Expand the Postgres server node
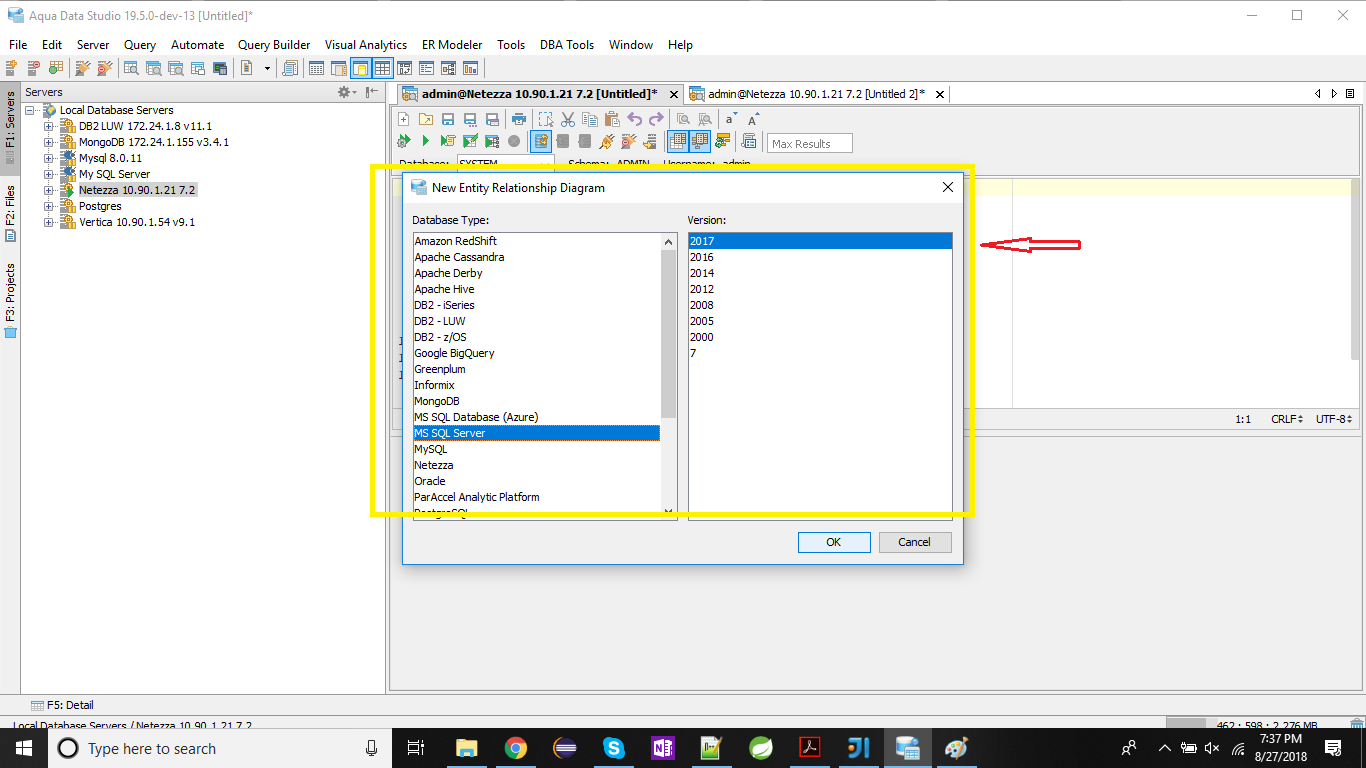 click(x=48, y=206)
